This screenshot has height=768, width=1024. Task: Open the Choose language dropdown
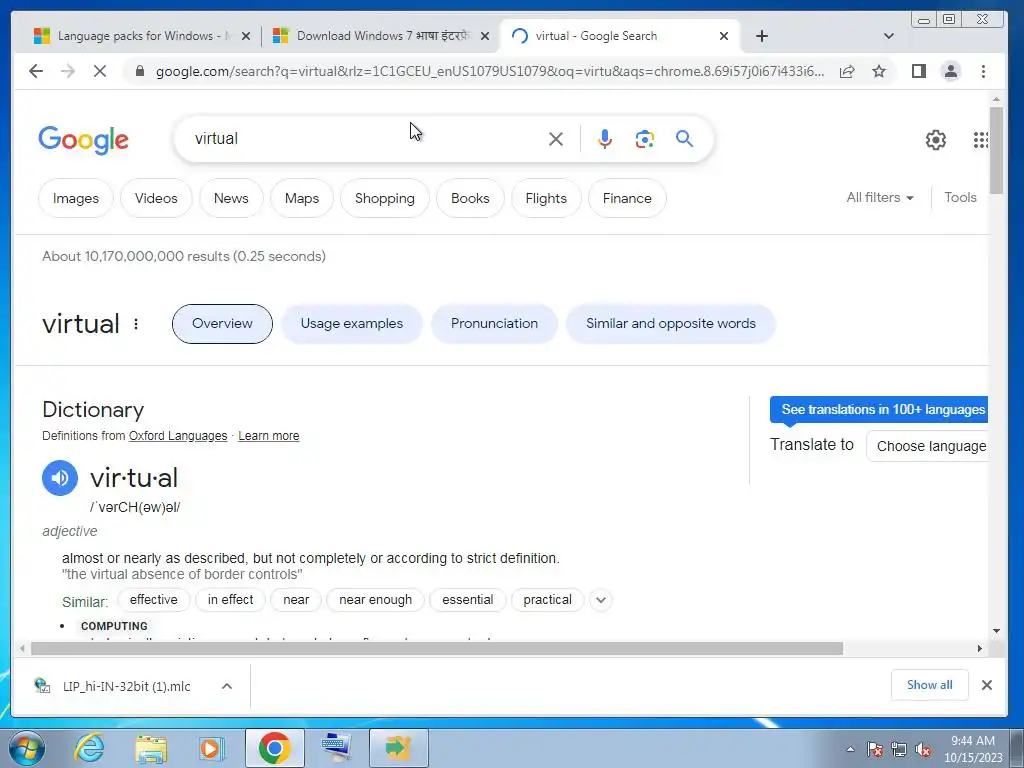tap(927, 446)
